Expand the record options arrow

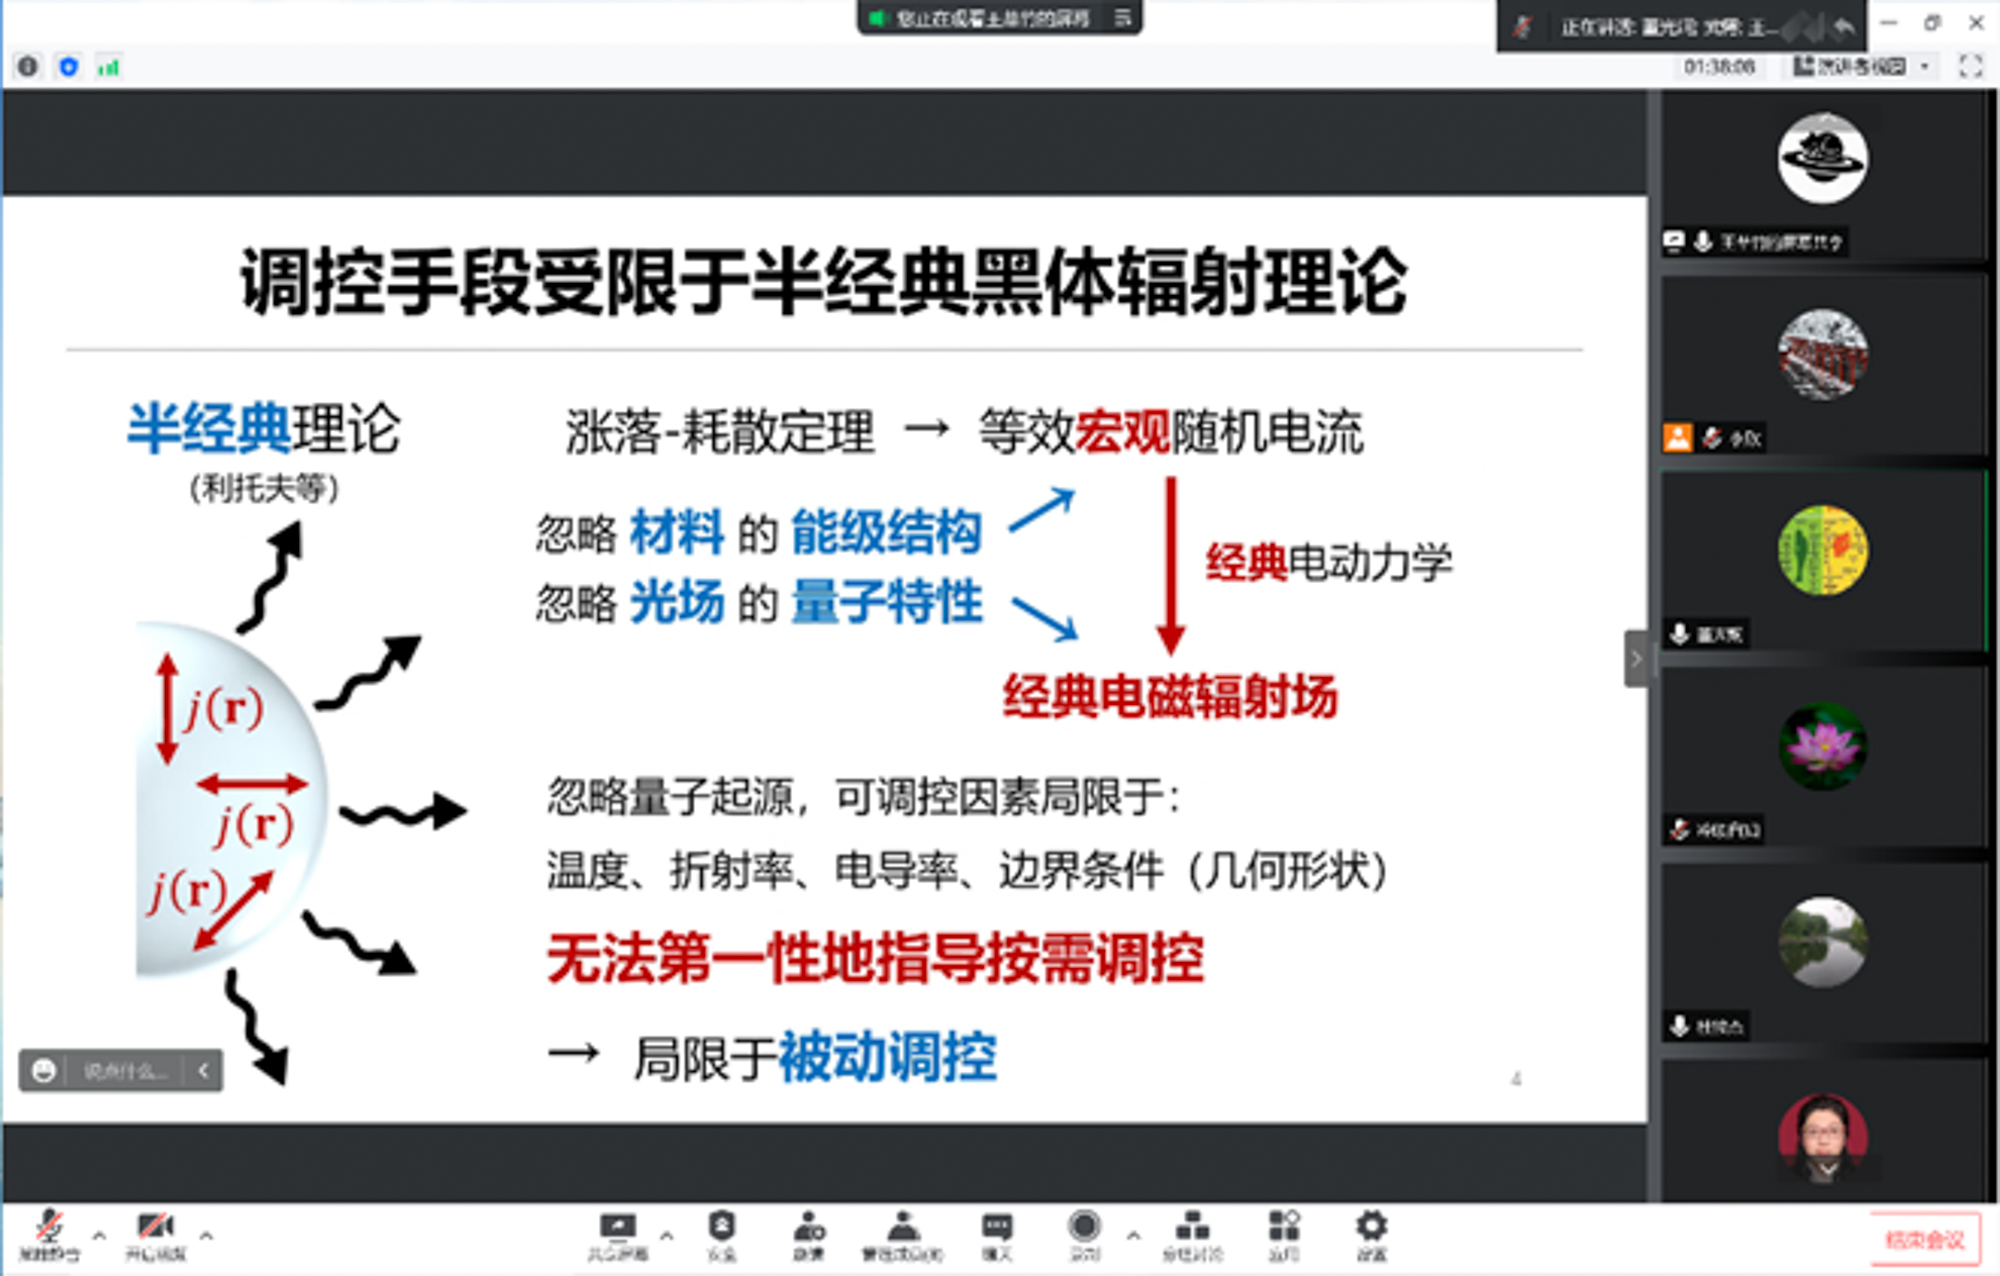(1133, 1236)
